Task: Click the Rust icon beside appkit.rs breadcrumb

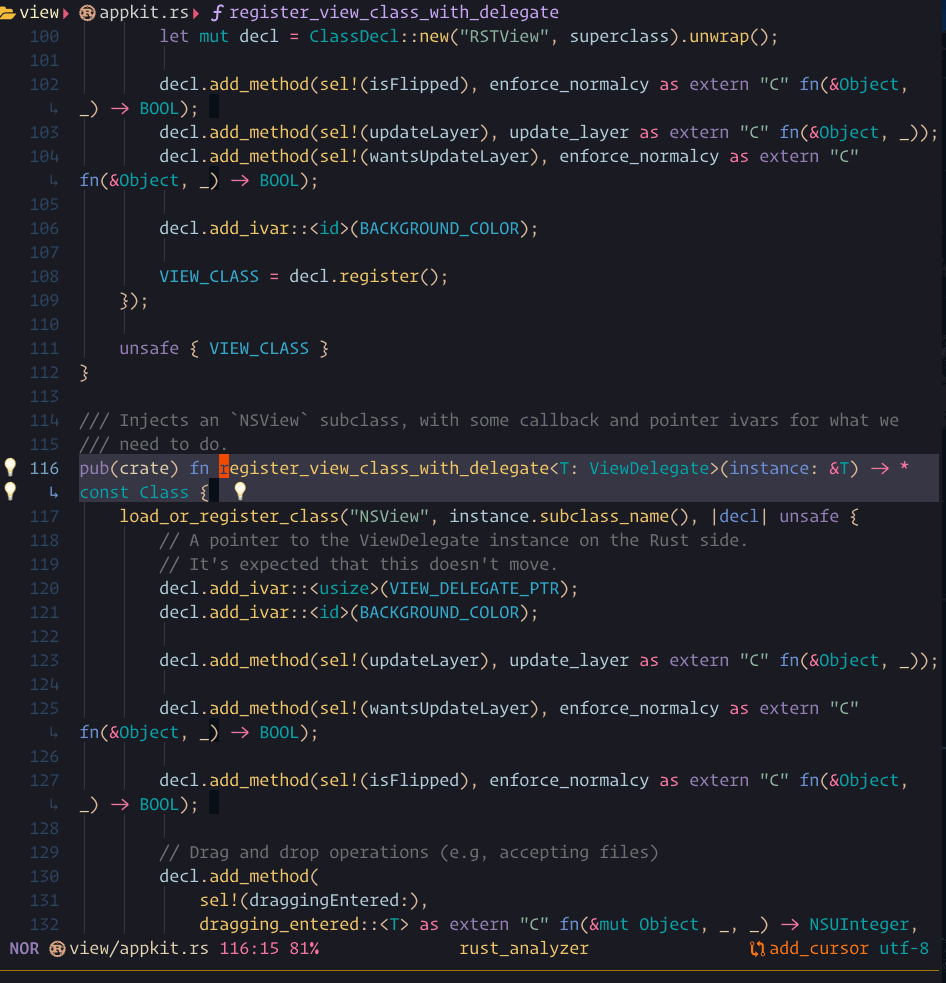Action: [x=88, y=13]
